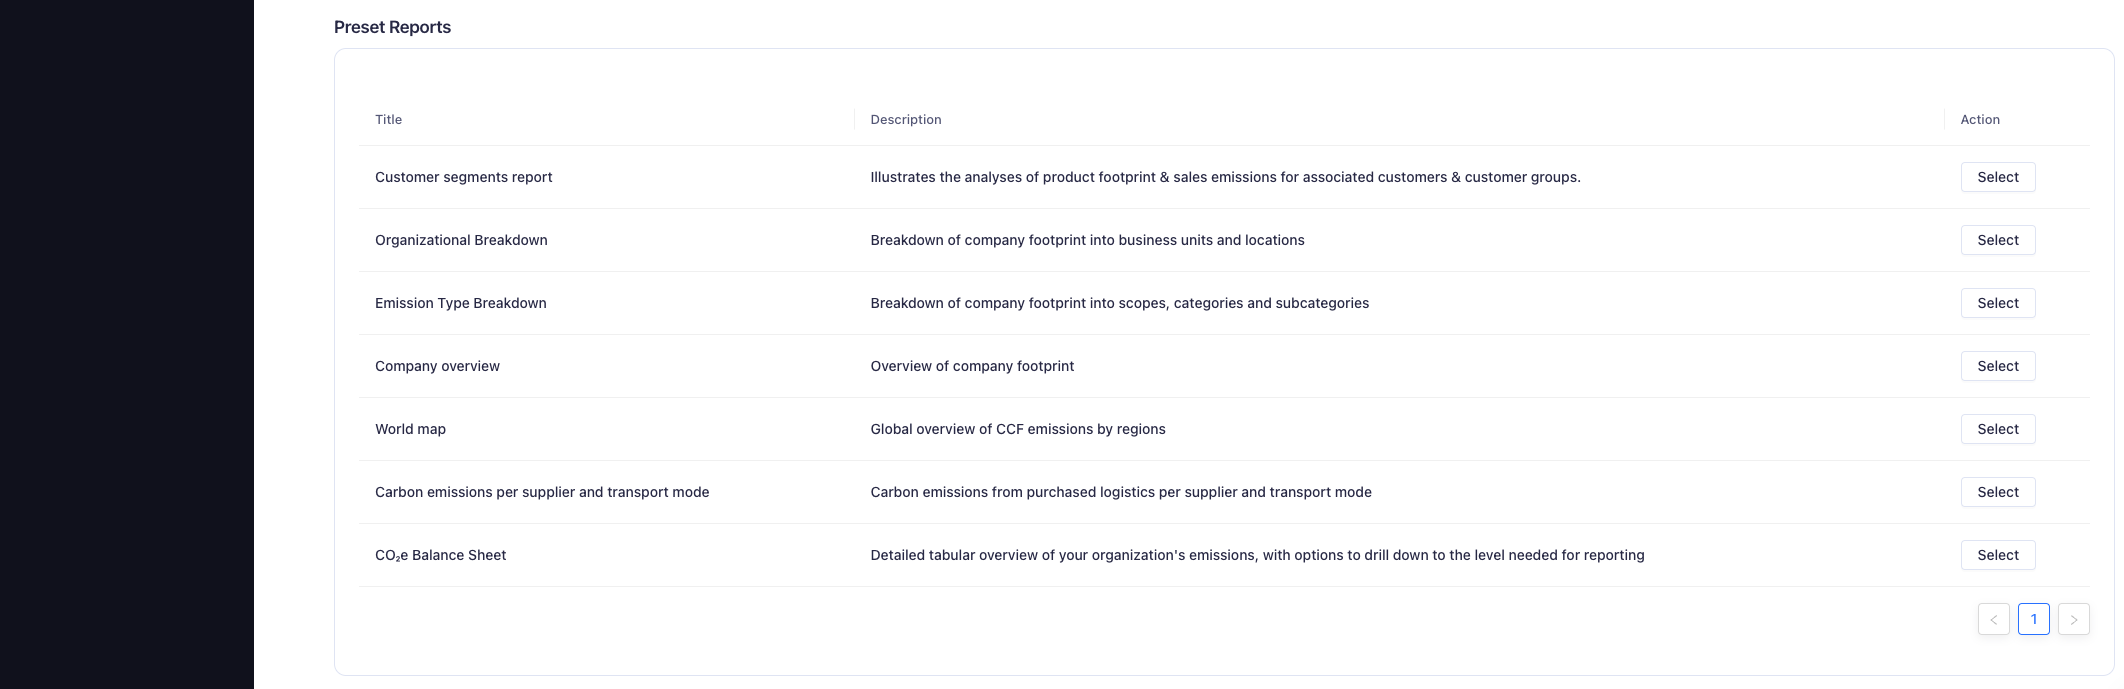Click the Preset Reports heading
The width and height of the screenshot is (2124, 689).
coord(392,27)
